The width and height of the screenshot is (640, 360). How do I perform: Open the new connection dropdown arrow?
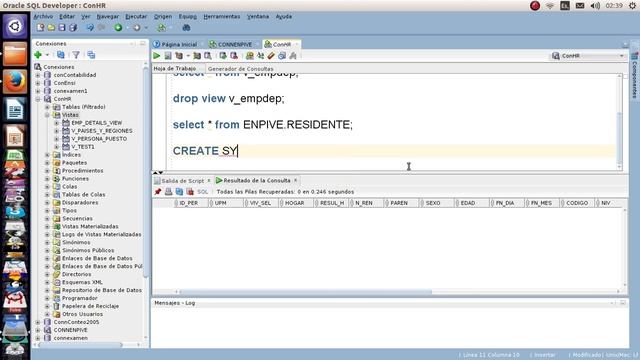[47, 55]
